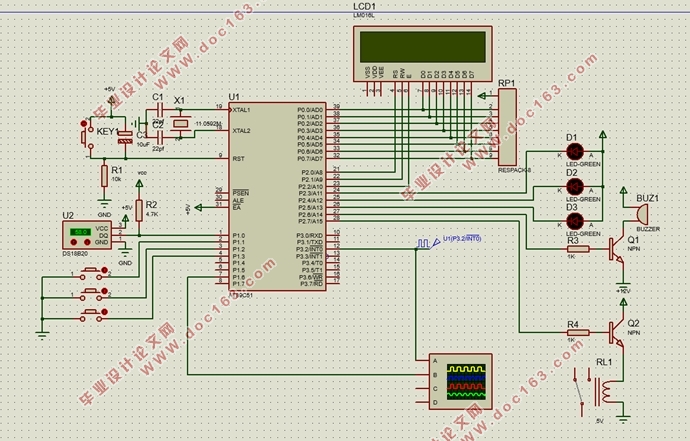Select the vcc power arrow above R2
The width and height of the screenshot is (690, 441).
139,184
